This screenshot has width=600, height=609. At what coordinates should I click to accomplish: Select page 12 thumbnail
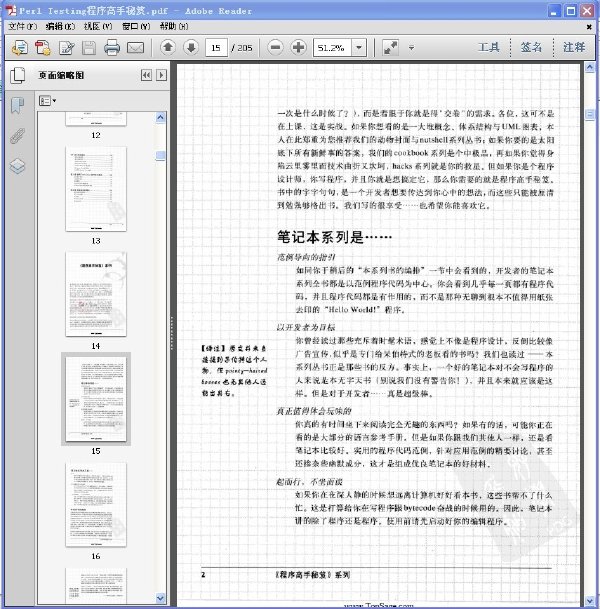tap(96, 119)
